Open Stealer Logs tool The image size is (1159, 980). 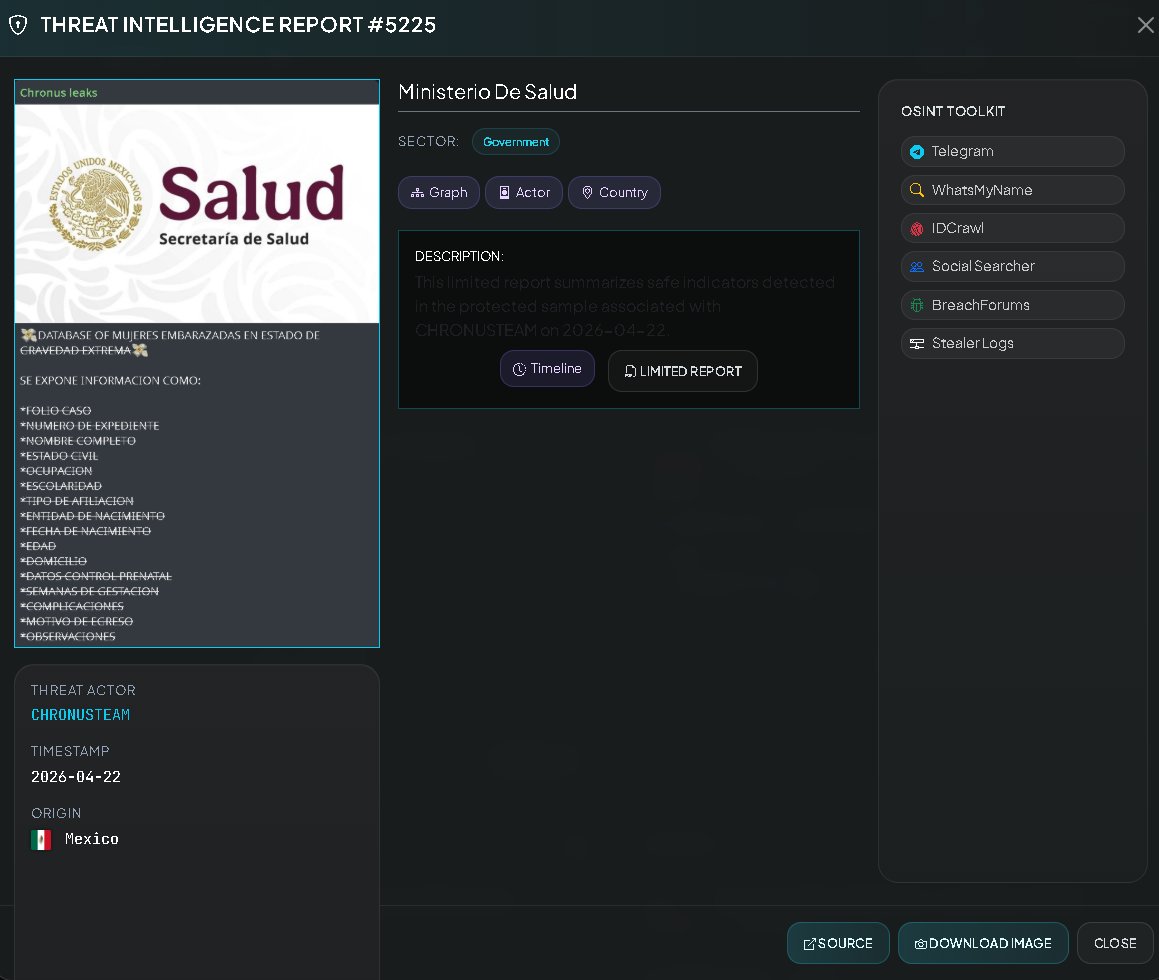pos(1013,344)
